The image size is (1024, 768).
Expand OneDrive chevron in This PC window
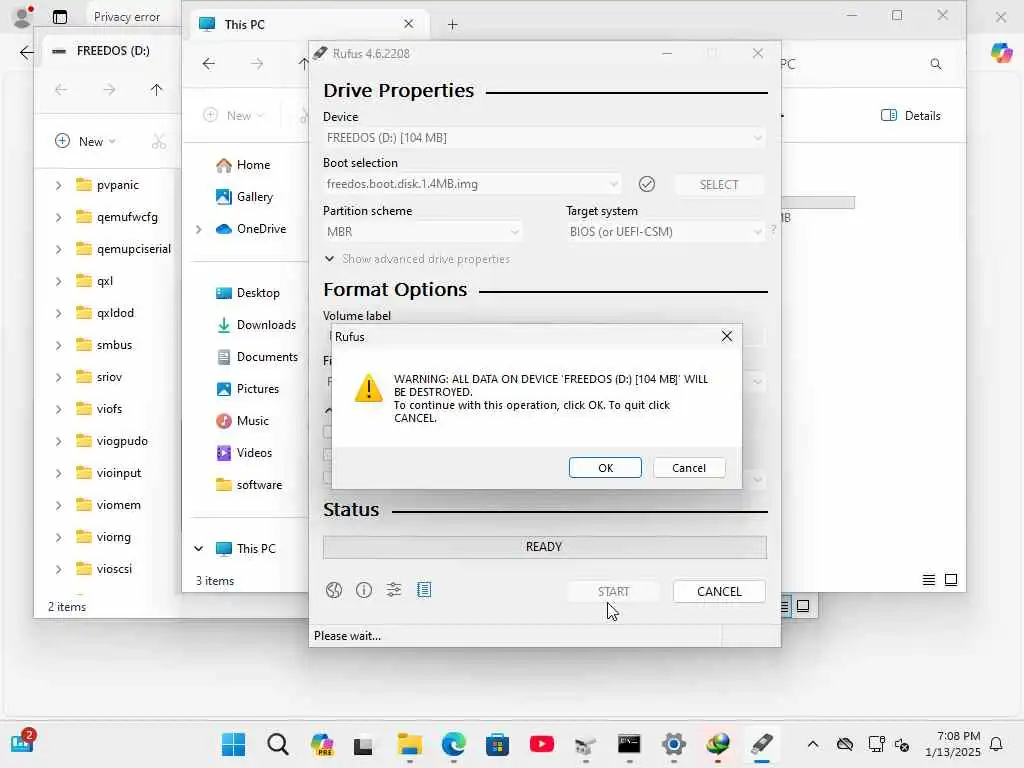tap(199, 229)
